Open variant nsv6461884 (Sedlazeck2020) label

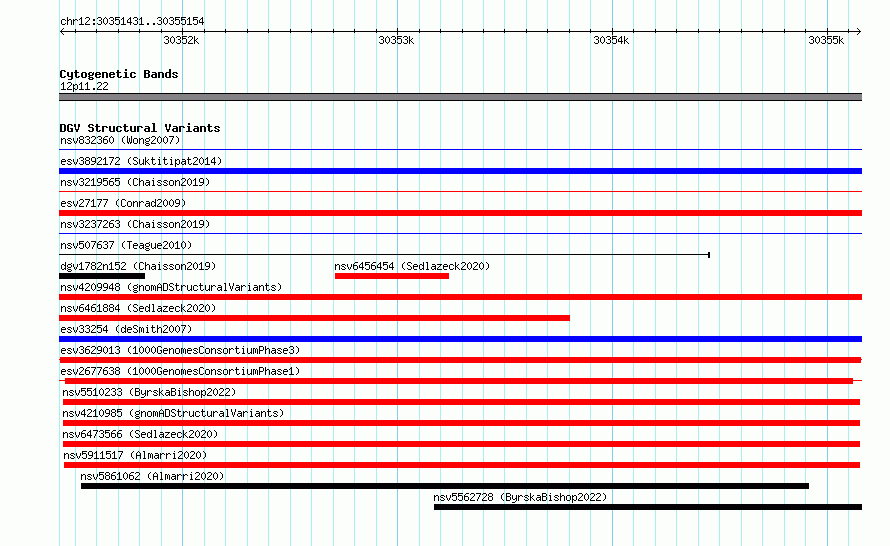click(138, 308)
